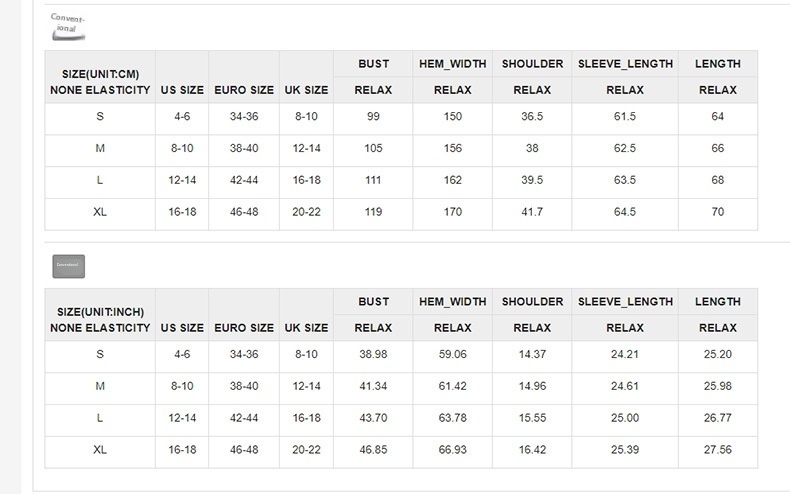Screen dimensions: 790x494
Task: Click the sleeve length value 25.39
Action: pyautogui.click(x=625, y=451)
